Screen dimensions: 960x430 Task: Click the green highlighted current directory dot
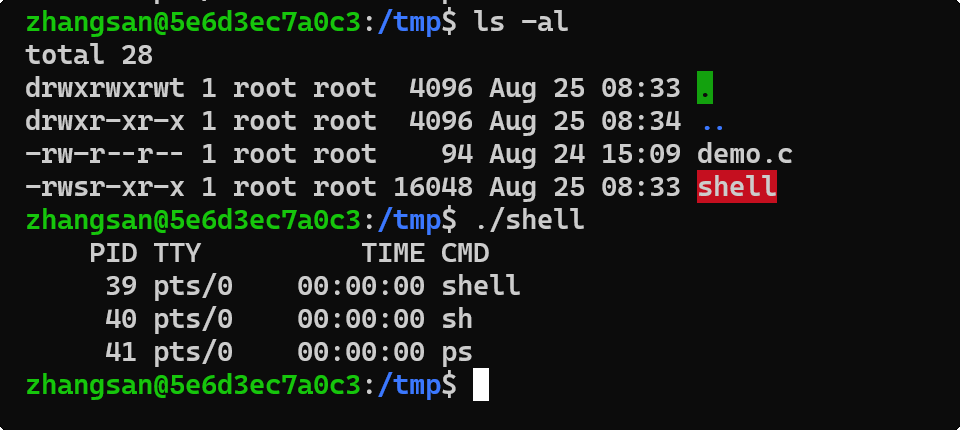coord(705,88)
